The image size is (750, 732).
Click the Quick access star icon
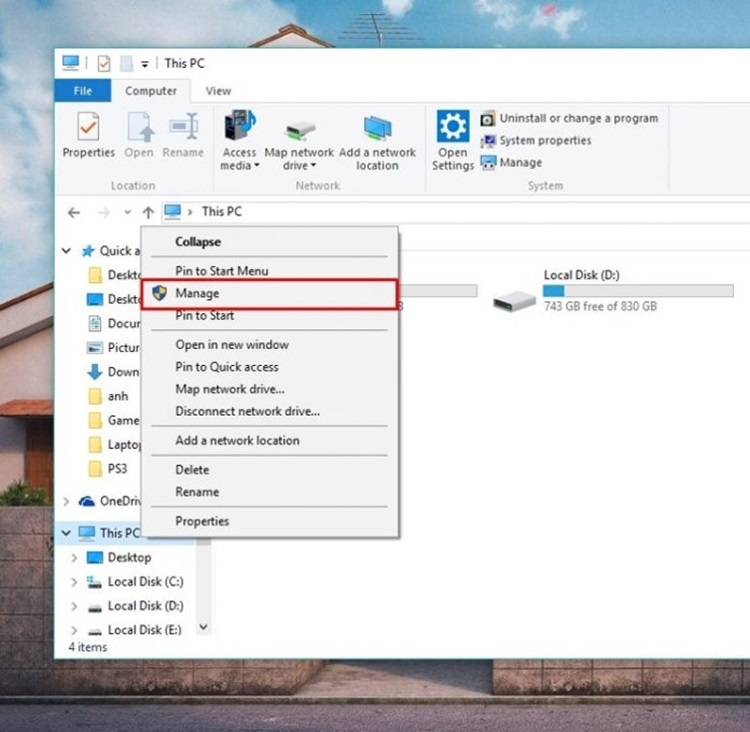tap(88, 250)
